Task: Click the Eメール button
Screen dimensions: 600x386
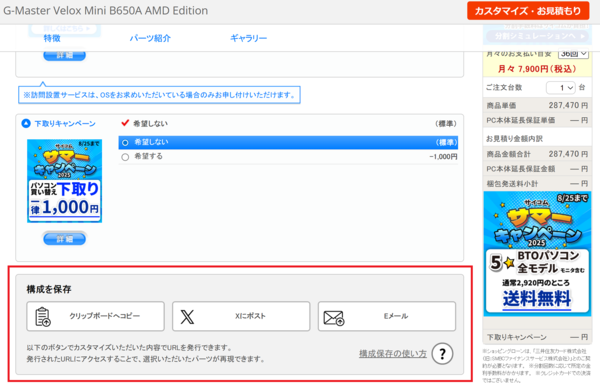Action: click(x=387, y=316)
